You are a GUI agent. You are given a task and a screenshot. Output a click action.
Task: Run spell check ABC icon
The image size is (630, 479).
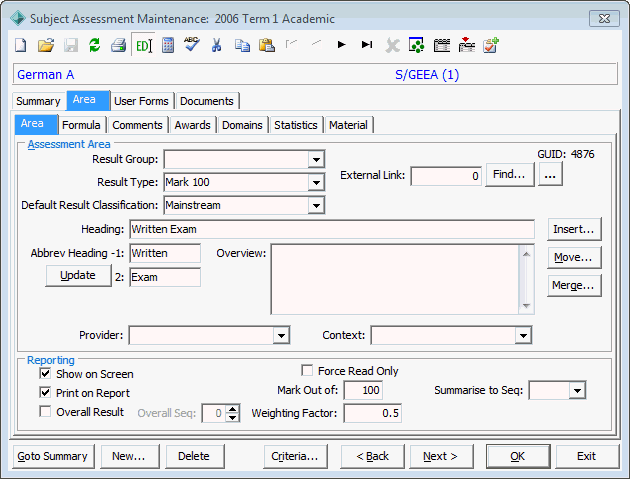pos(192,44)
